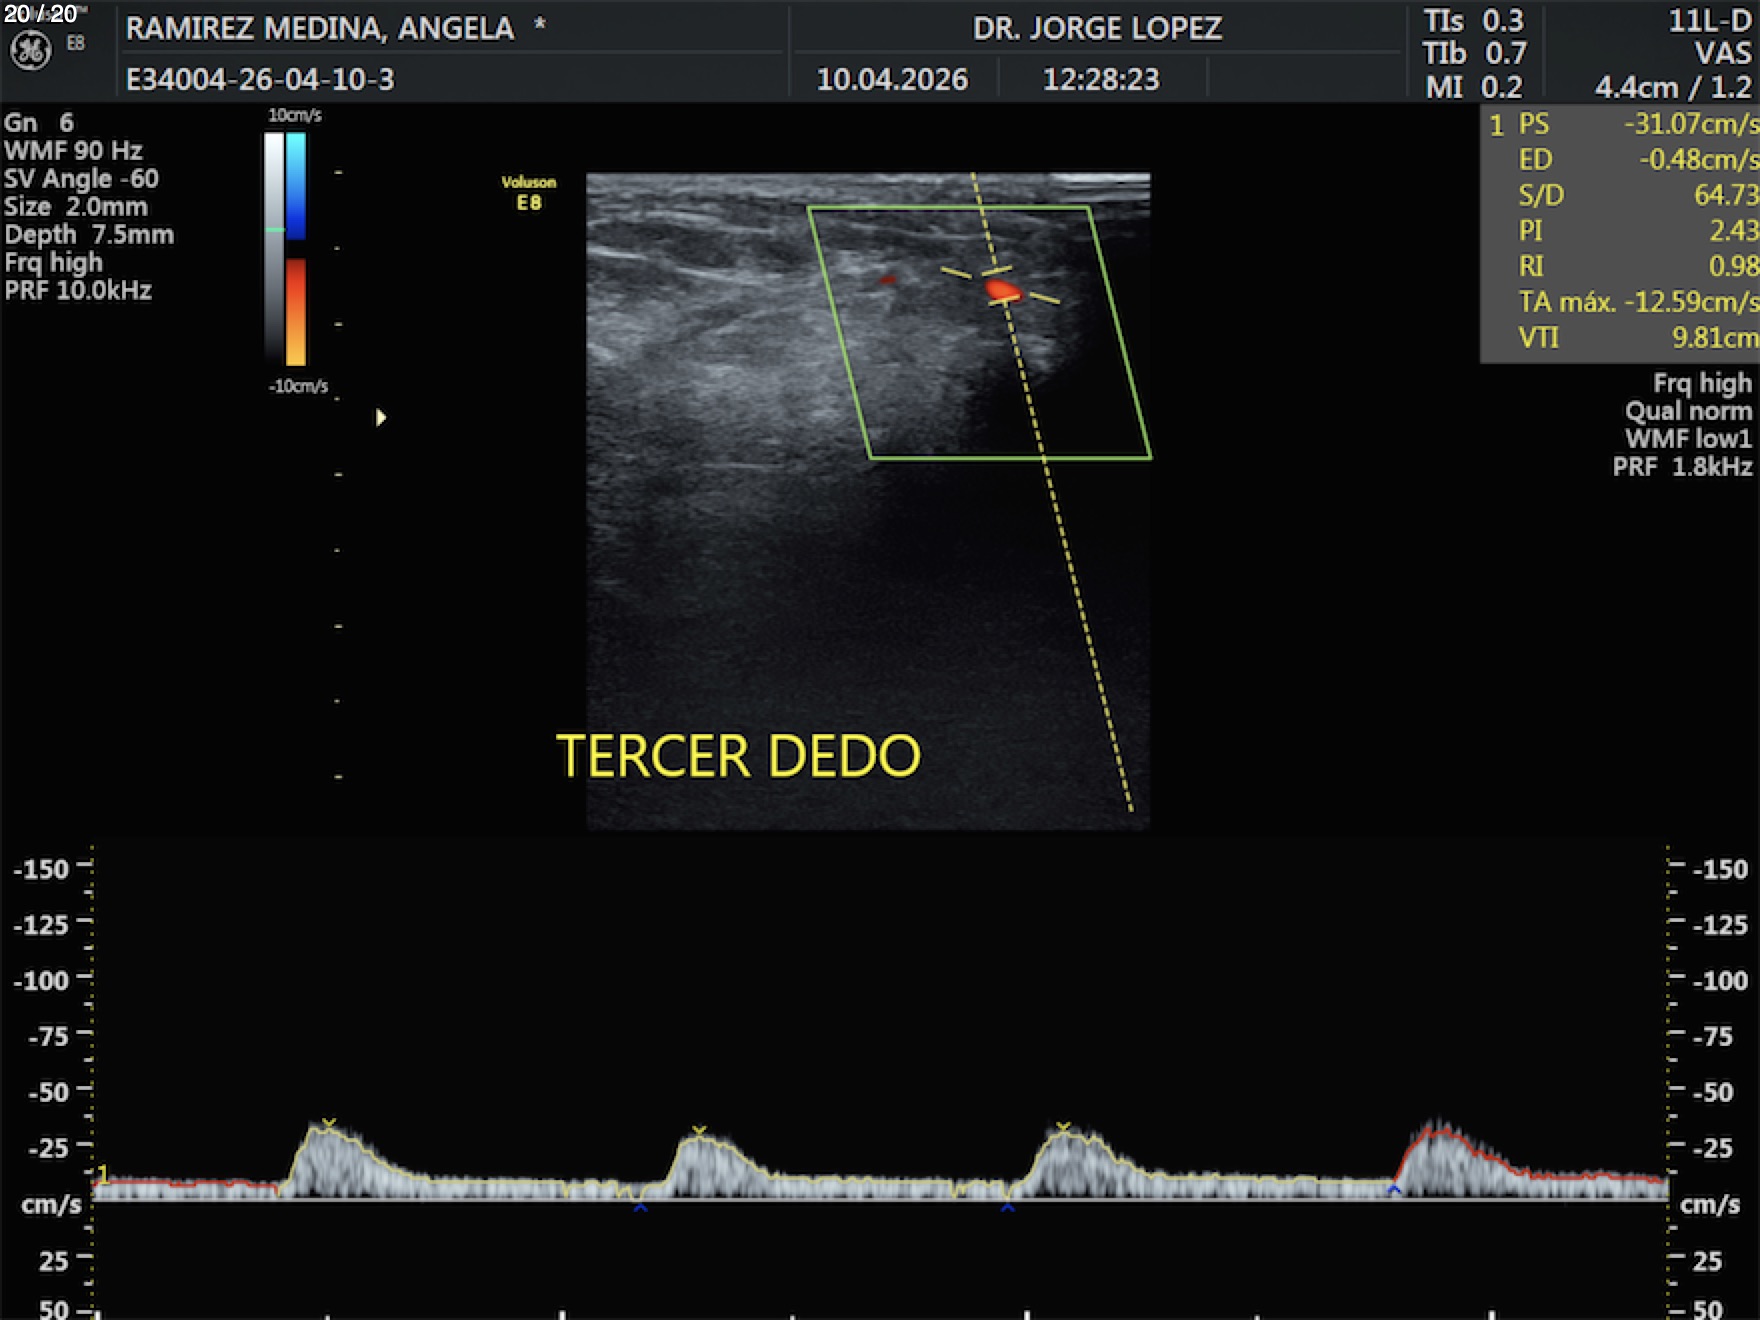
Task: Click the red-traced fourth waveform peak
Action: tap(1437, 1133)
